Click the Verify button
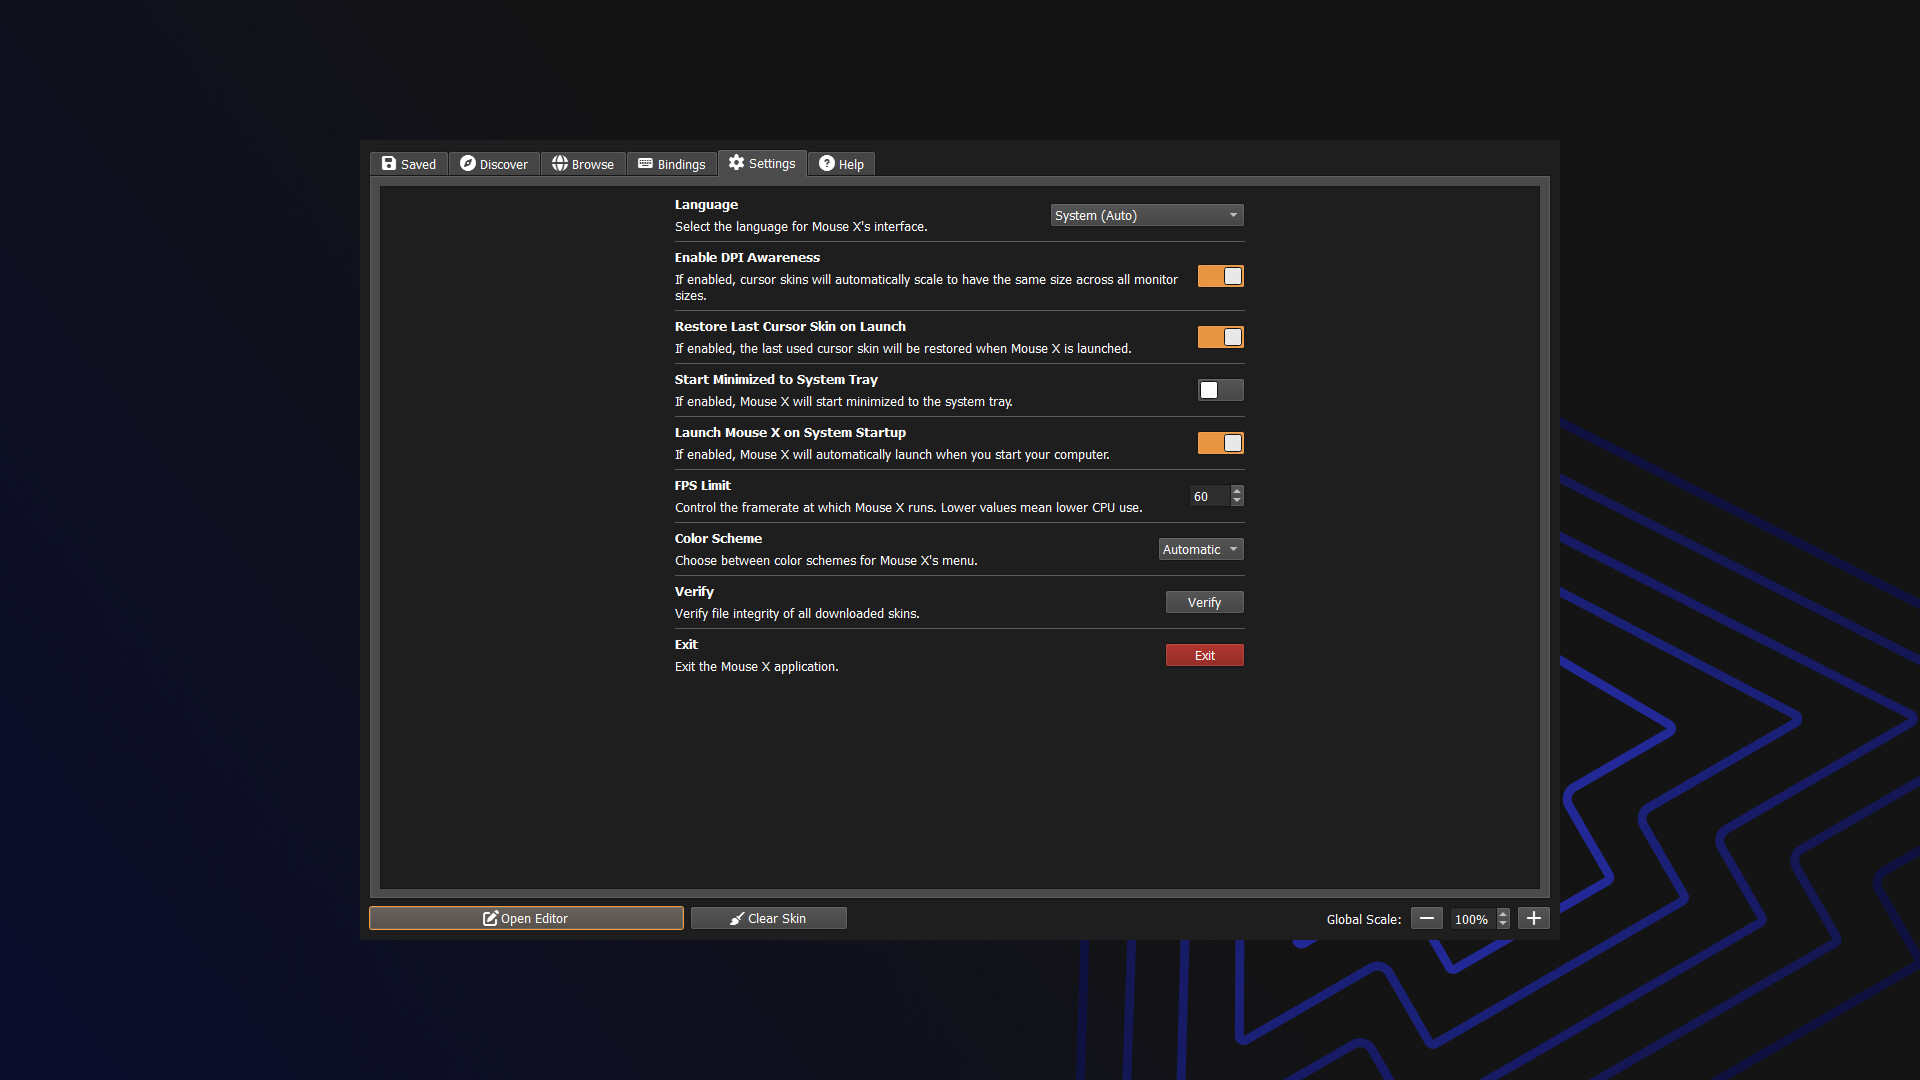Screen dimensions: 1920x1080 click(x=1204, y=602)
